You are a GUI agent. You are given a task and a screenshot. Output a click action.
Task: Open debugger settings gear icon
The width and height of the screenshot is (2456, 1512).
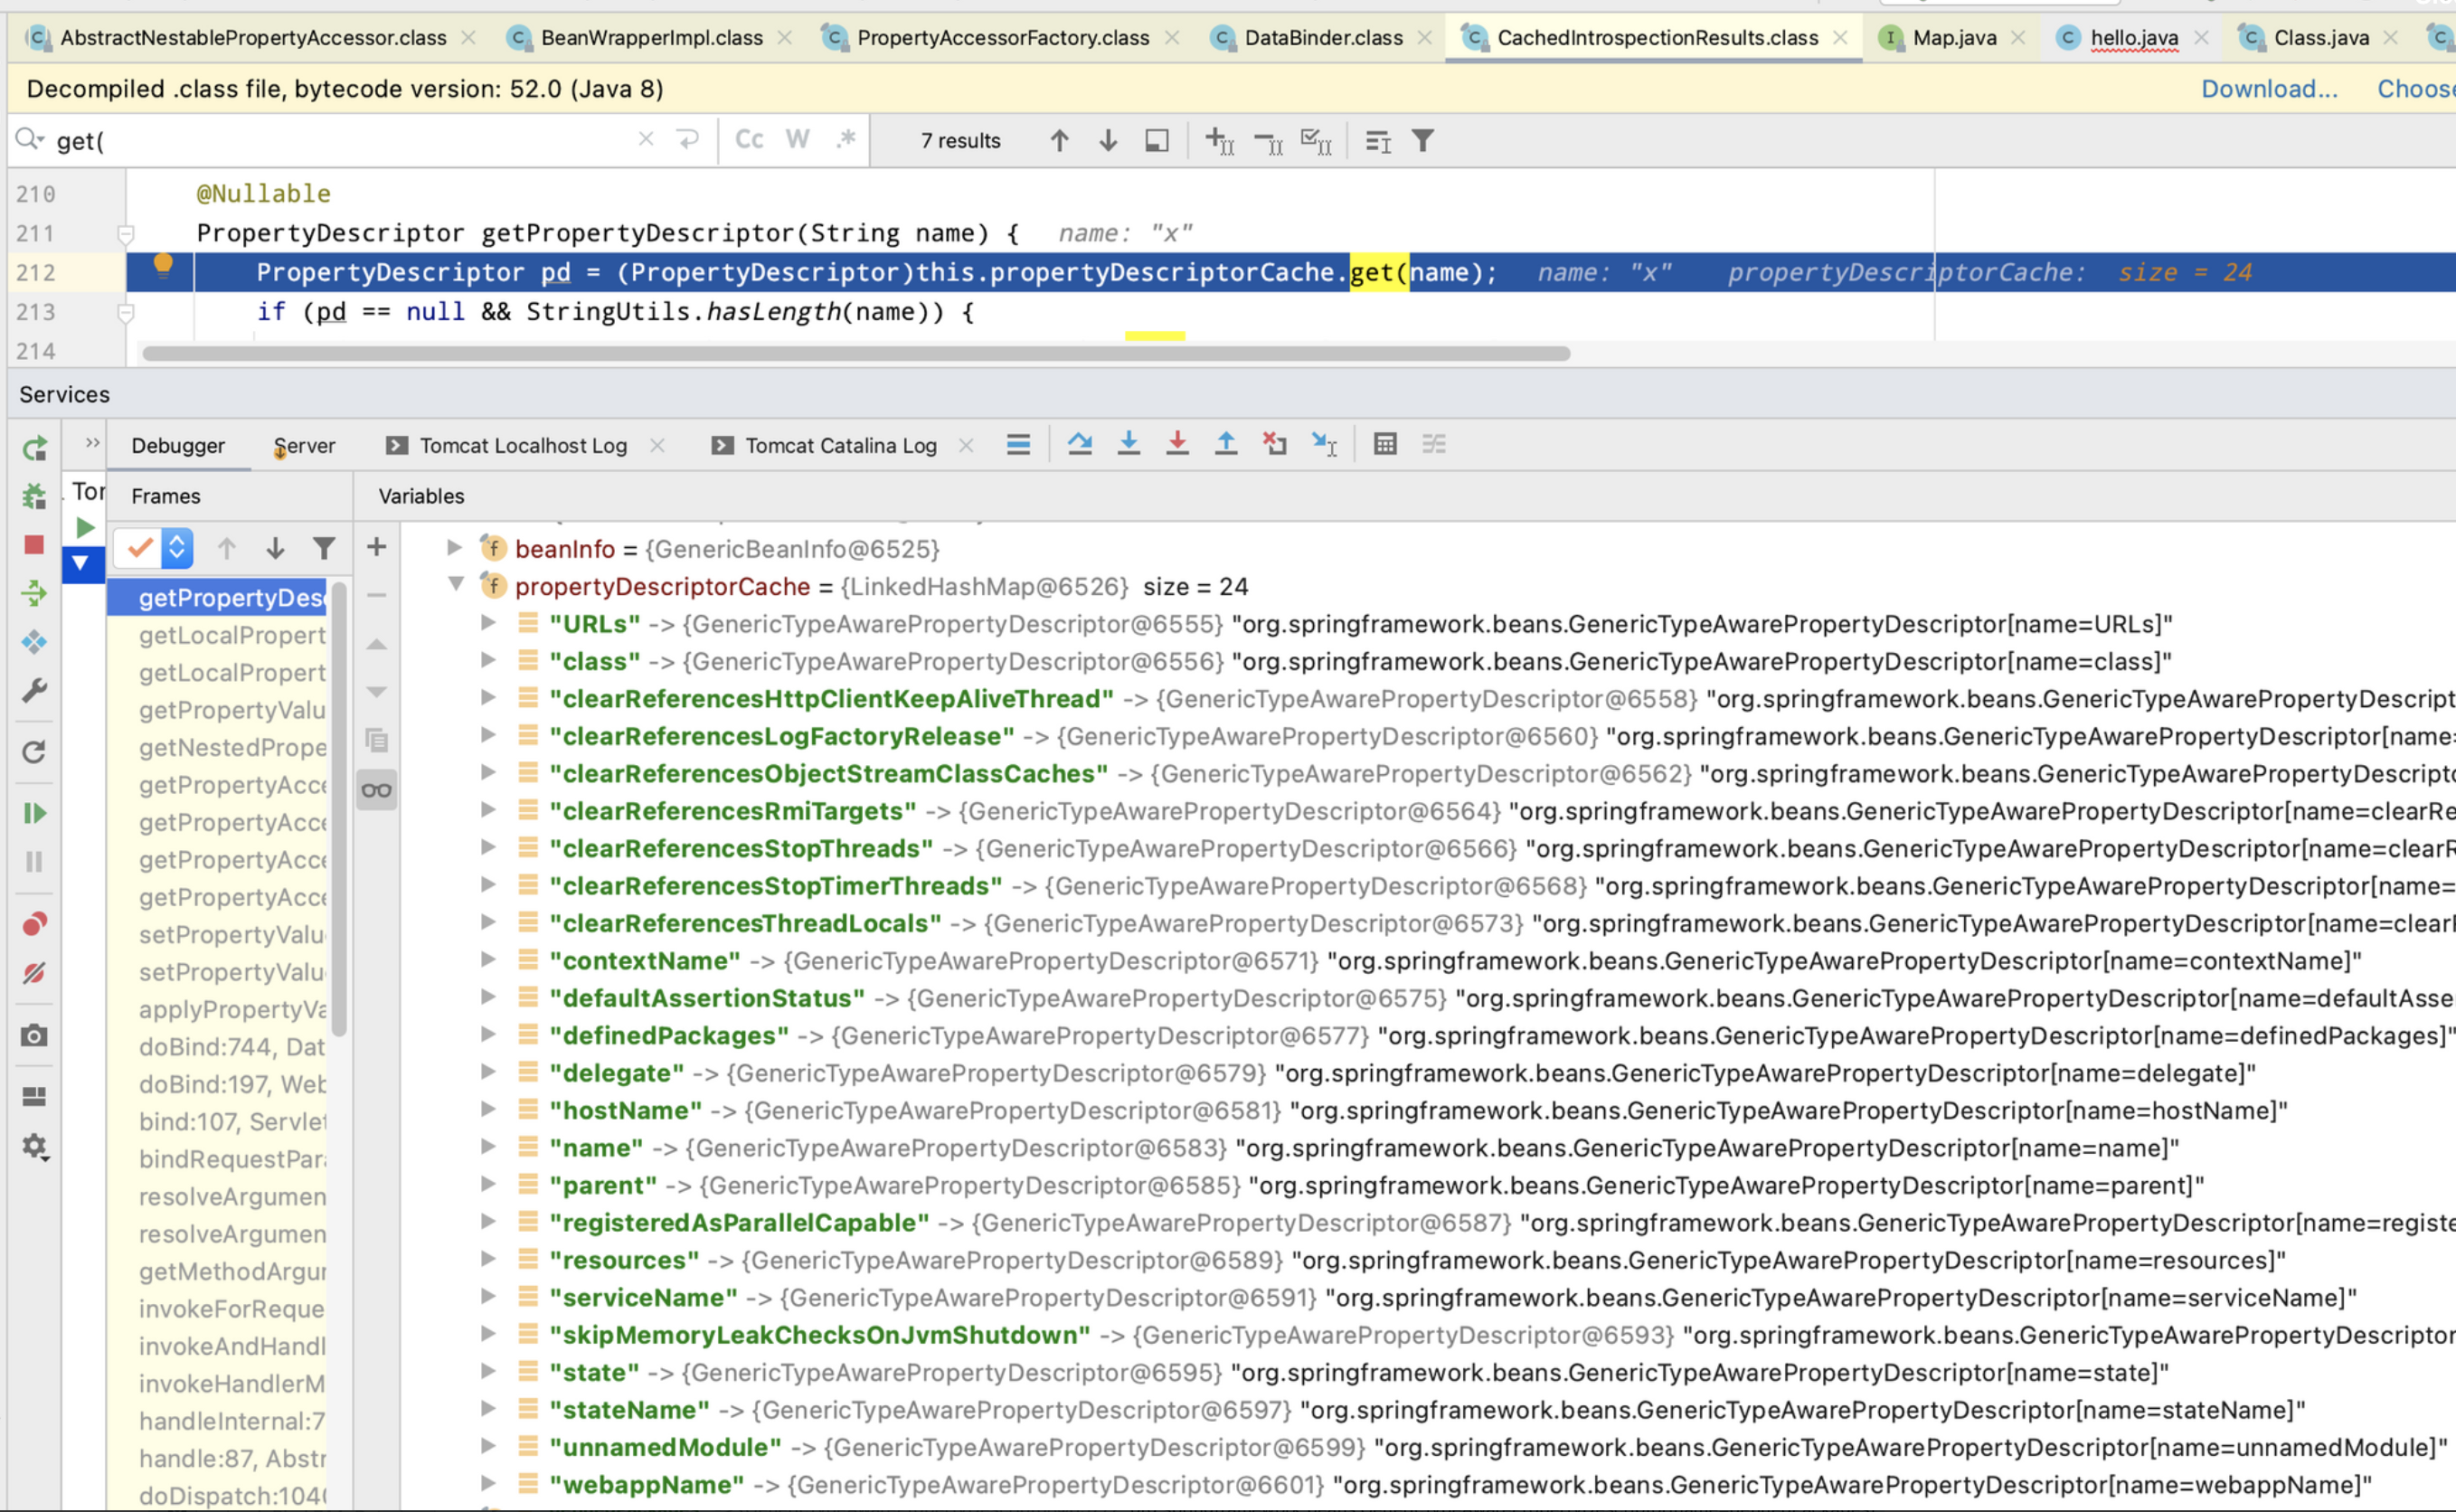tap(34, 1147)
